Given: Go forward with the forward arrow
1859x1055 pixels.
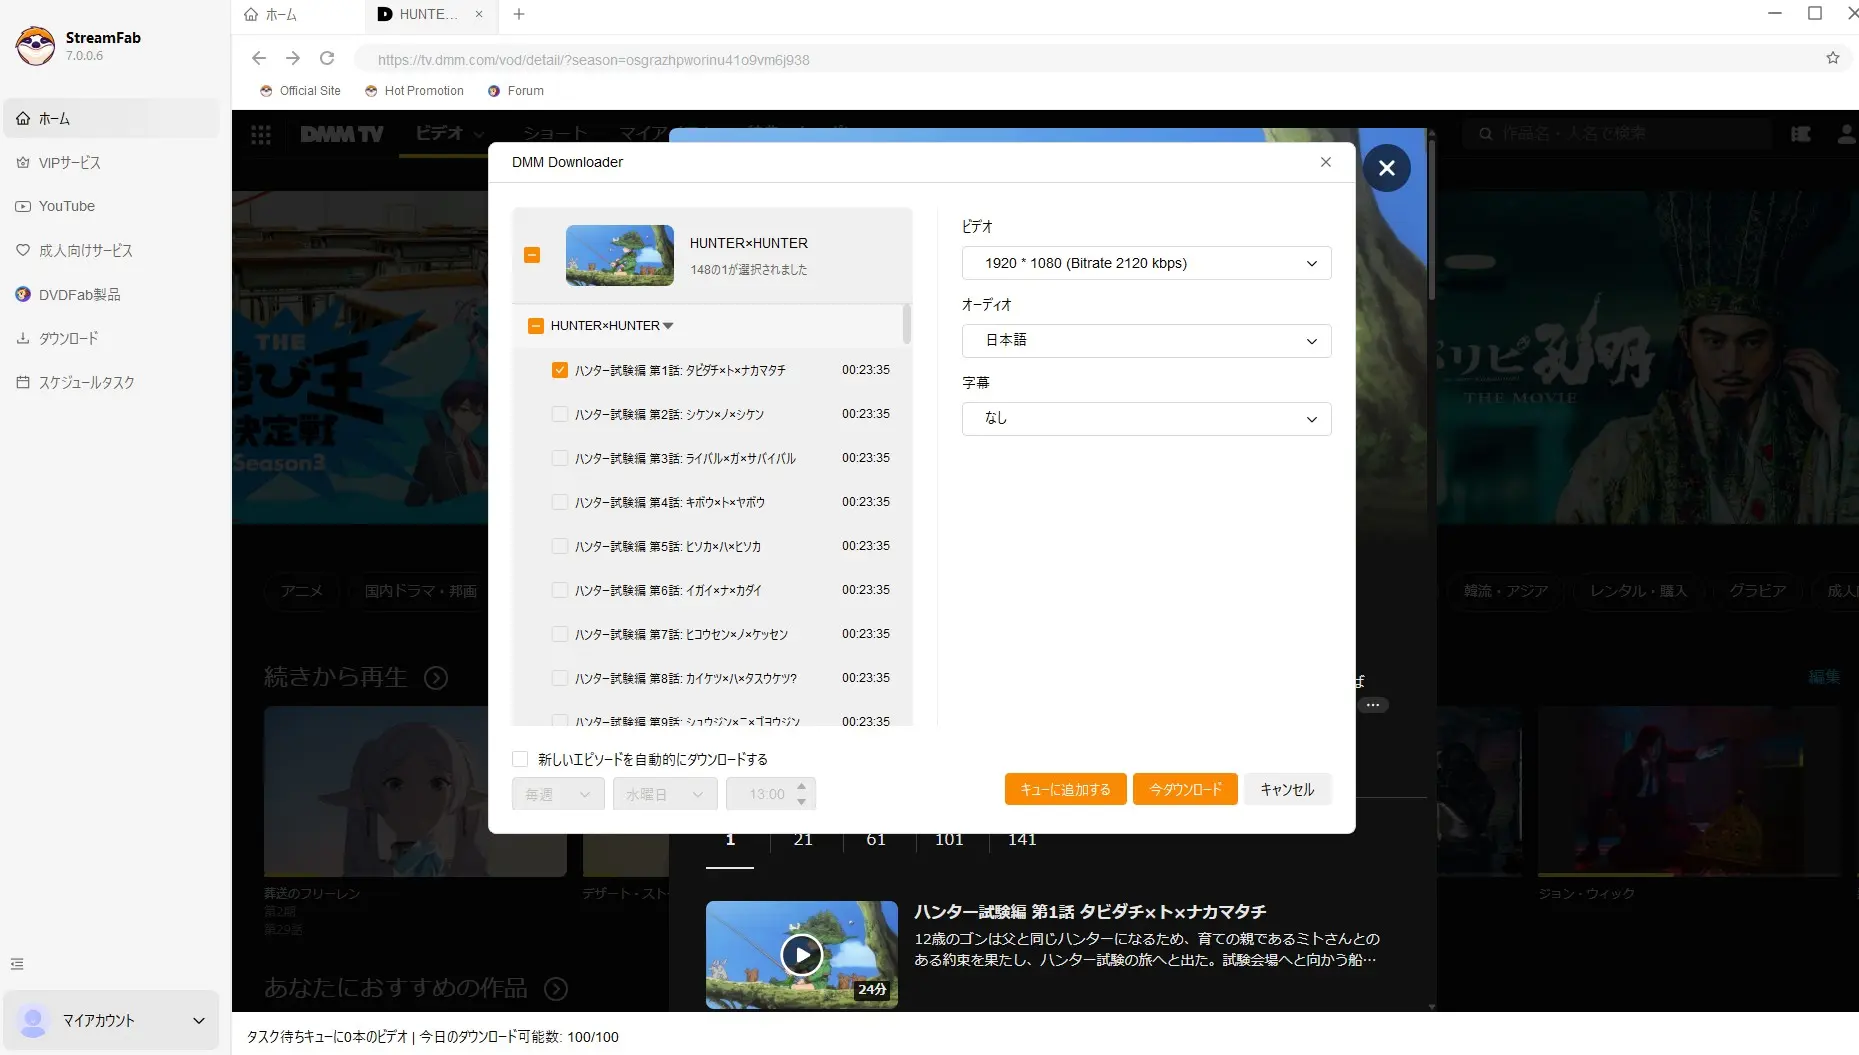Looking at the screenshot, I should pos(293,58).
